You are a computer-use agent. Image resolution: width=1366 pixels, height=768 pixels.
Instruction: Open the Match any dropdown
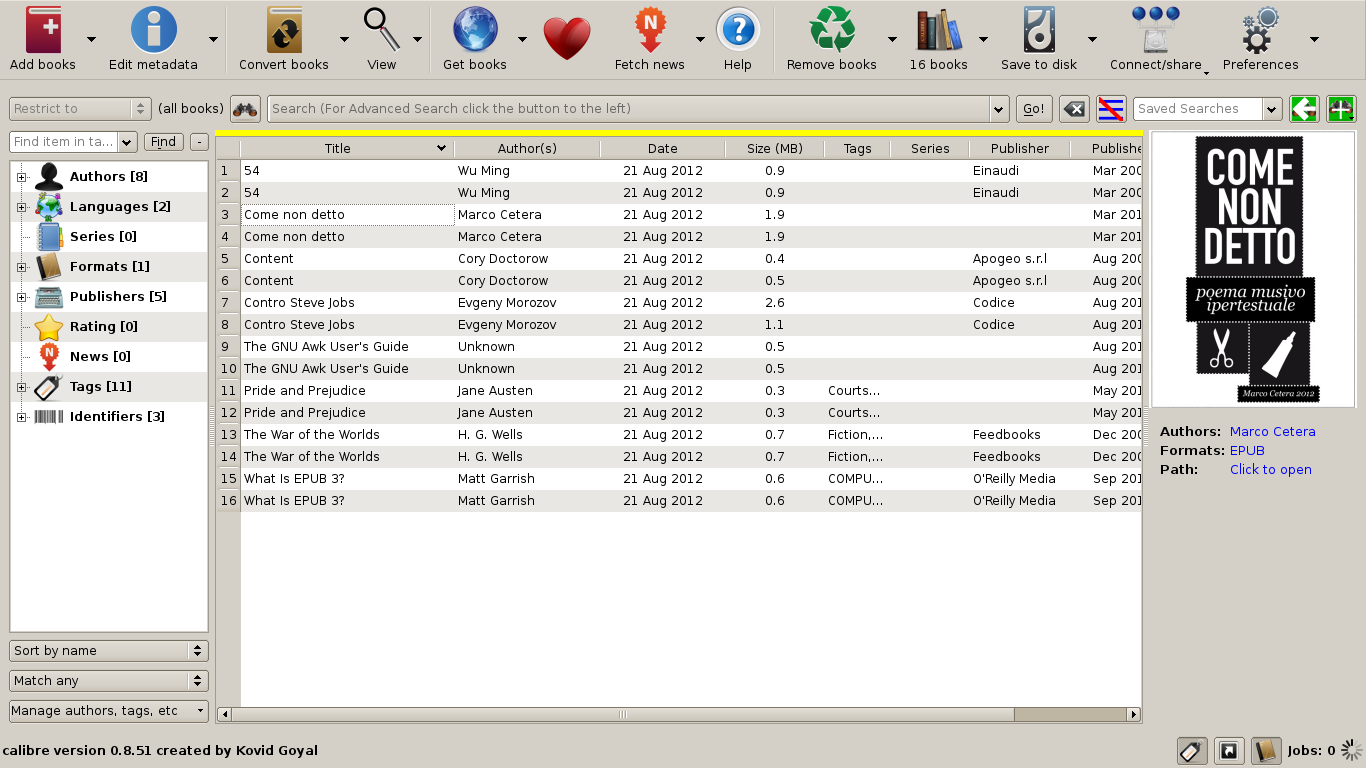(109, 681)
